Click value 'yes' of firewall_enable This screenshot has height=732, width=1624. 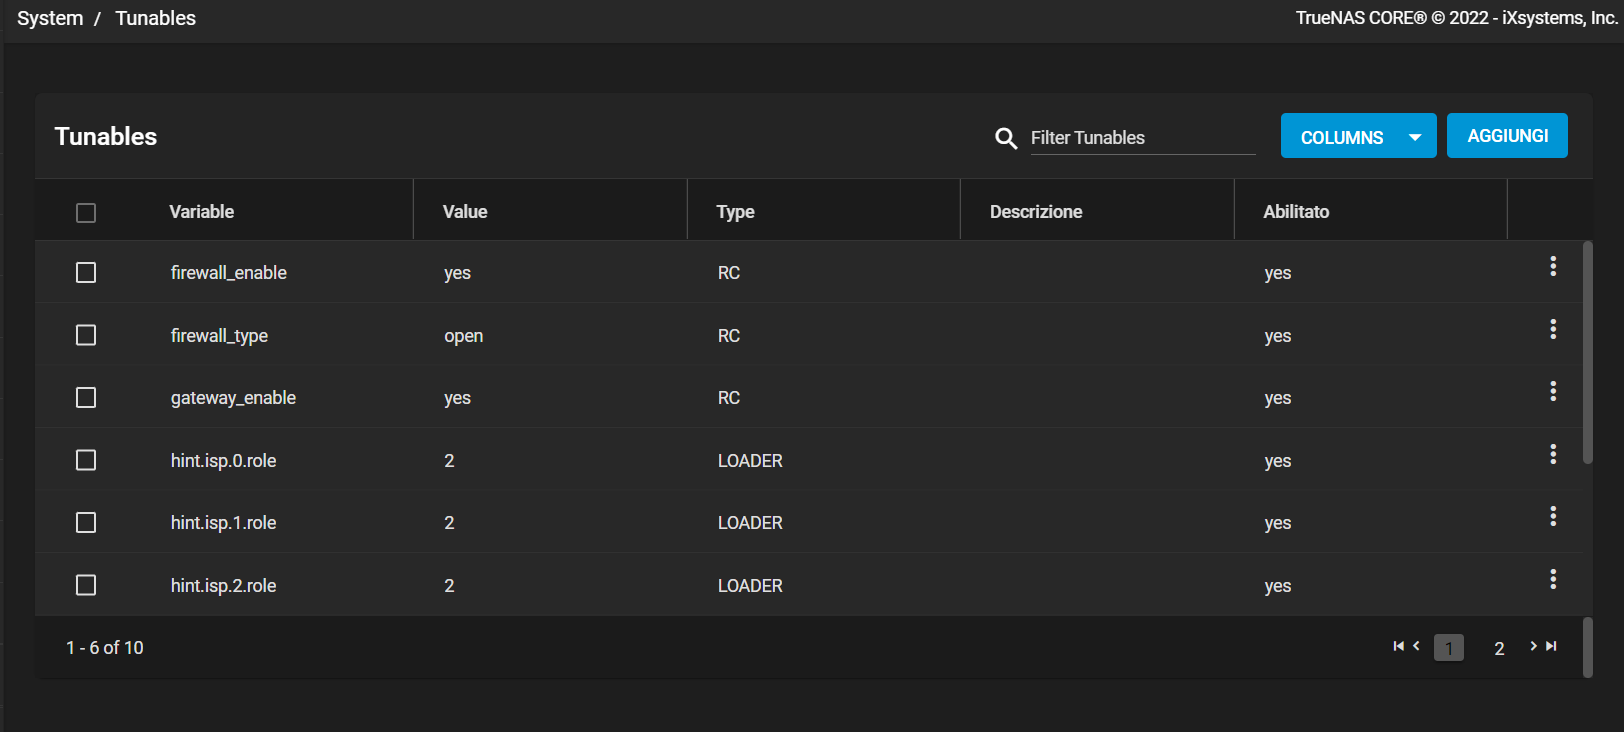457,273
